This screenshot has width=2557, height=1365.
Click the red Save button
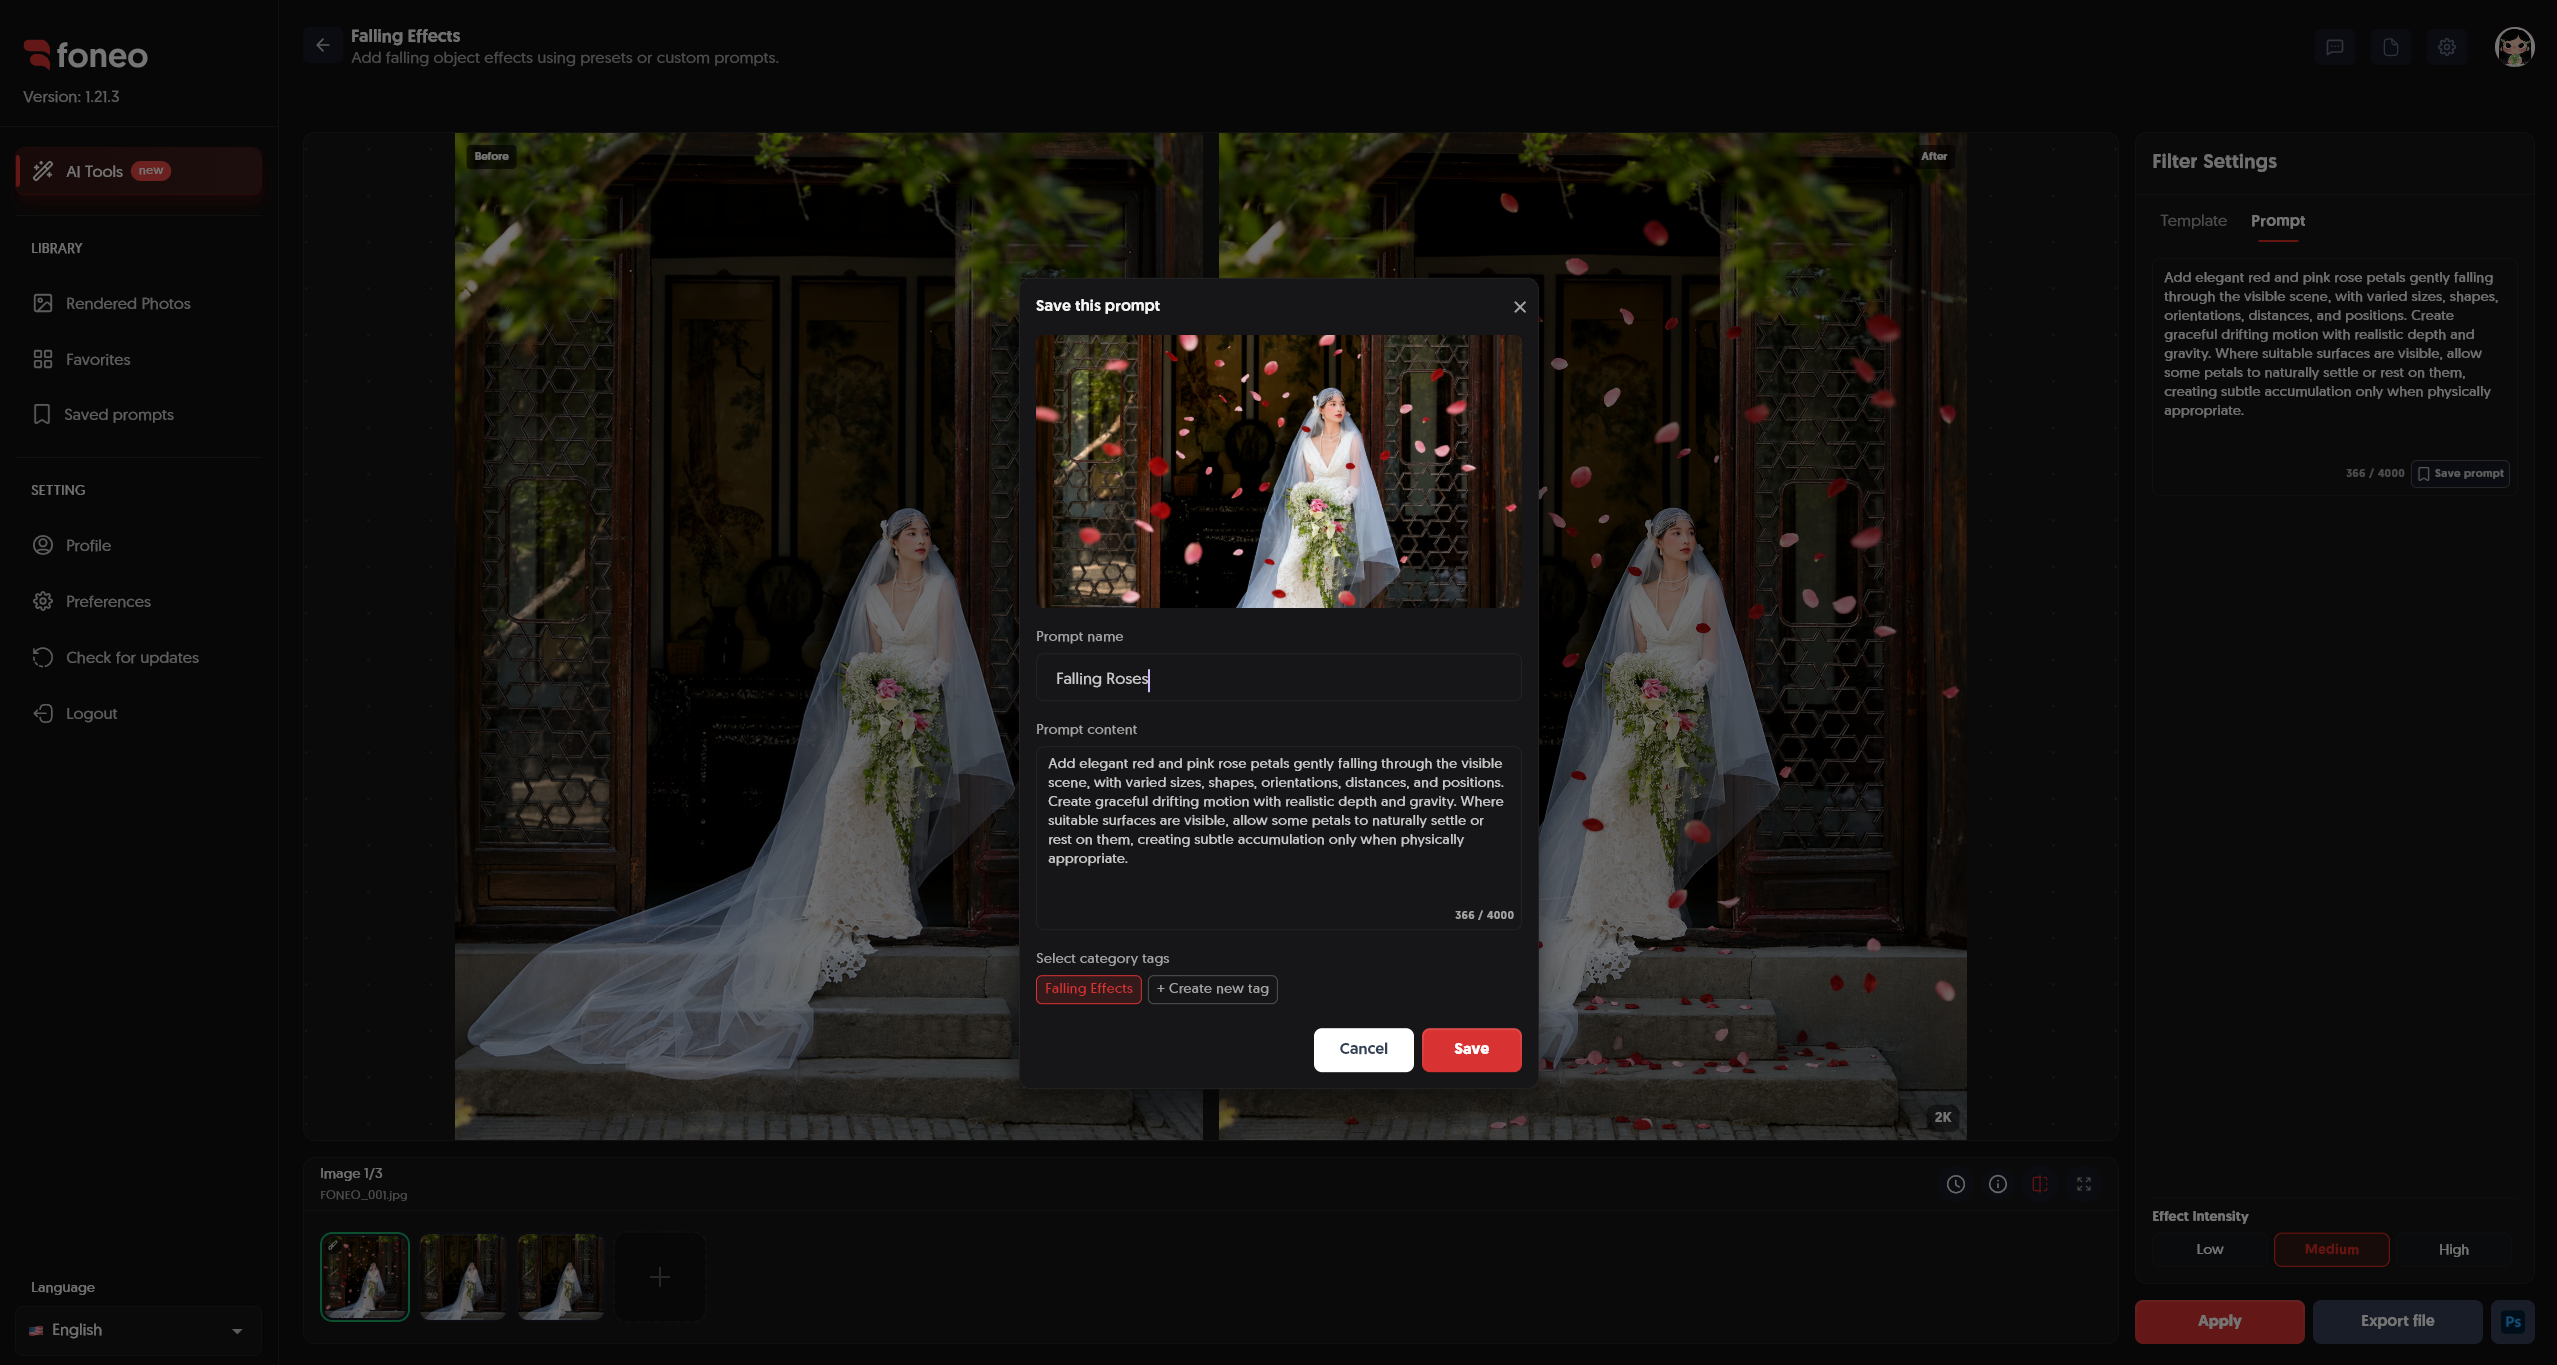(x=1471, y=1049)
